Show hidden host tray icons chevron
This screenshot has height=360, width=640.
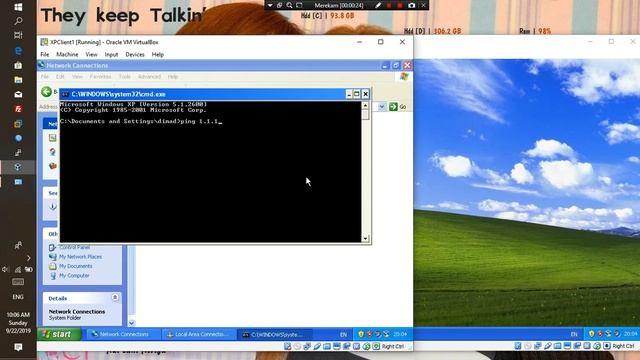pyautogui.click(x=29, y=258)
